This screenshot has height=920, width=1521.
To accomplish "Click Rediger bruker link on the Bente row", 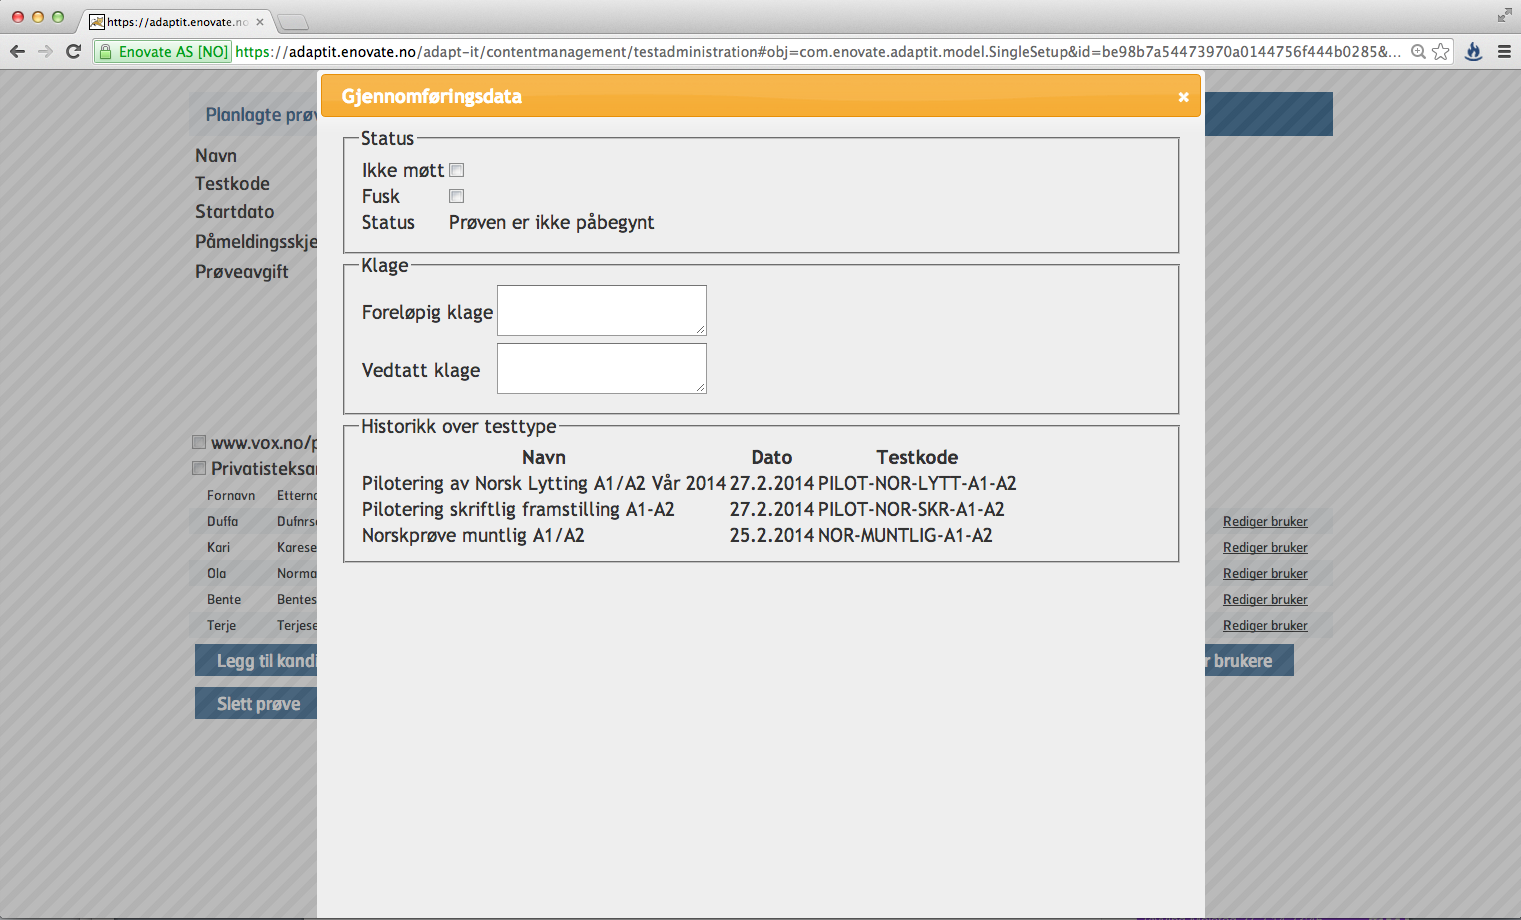I will [x=1265, y=600].
